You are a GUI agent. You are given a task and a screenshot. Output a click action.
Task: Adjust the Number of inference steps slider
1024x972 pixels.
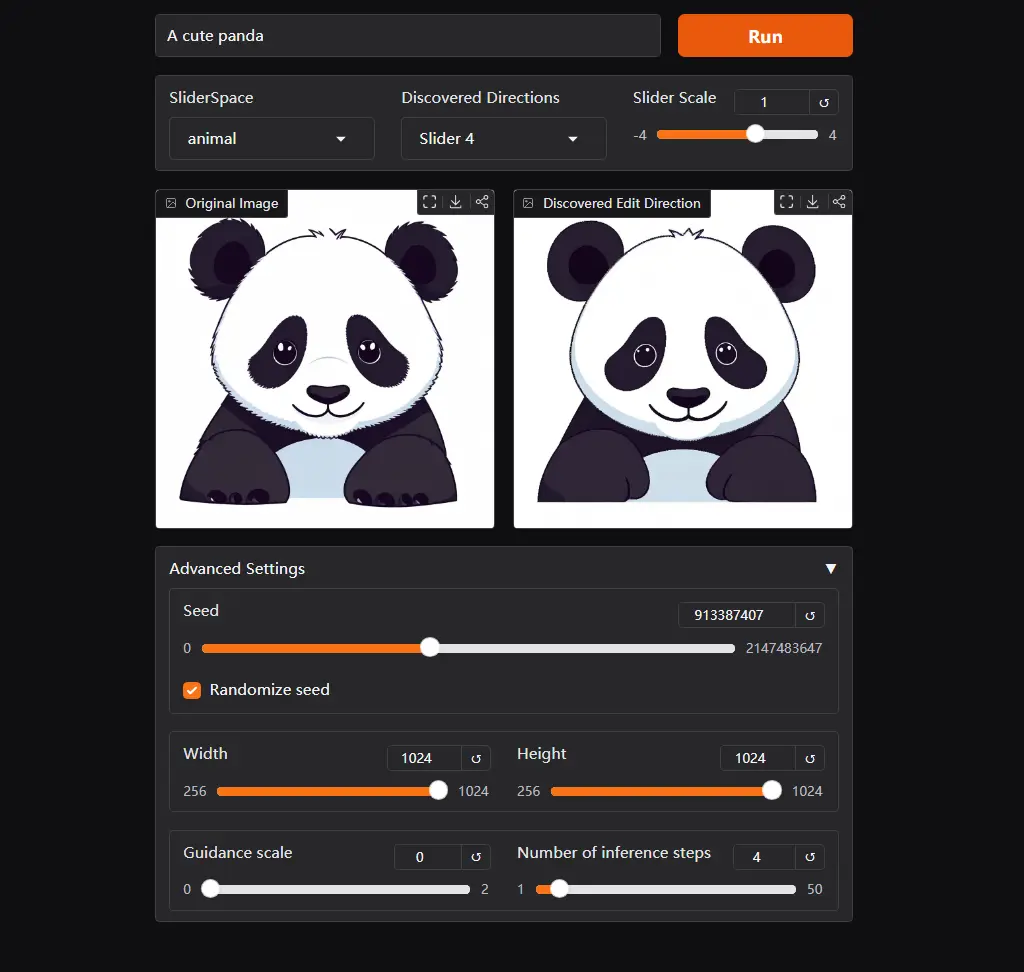point(559,889)
